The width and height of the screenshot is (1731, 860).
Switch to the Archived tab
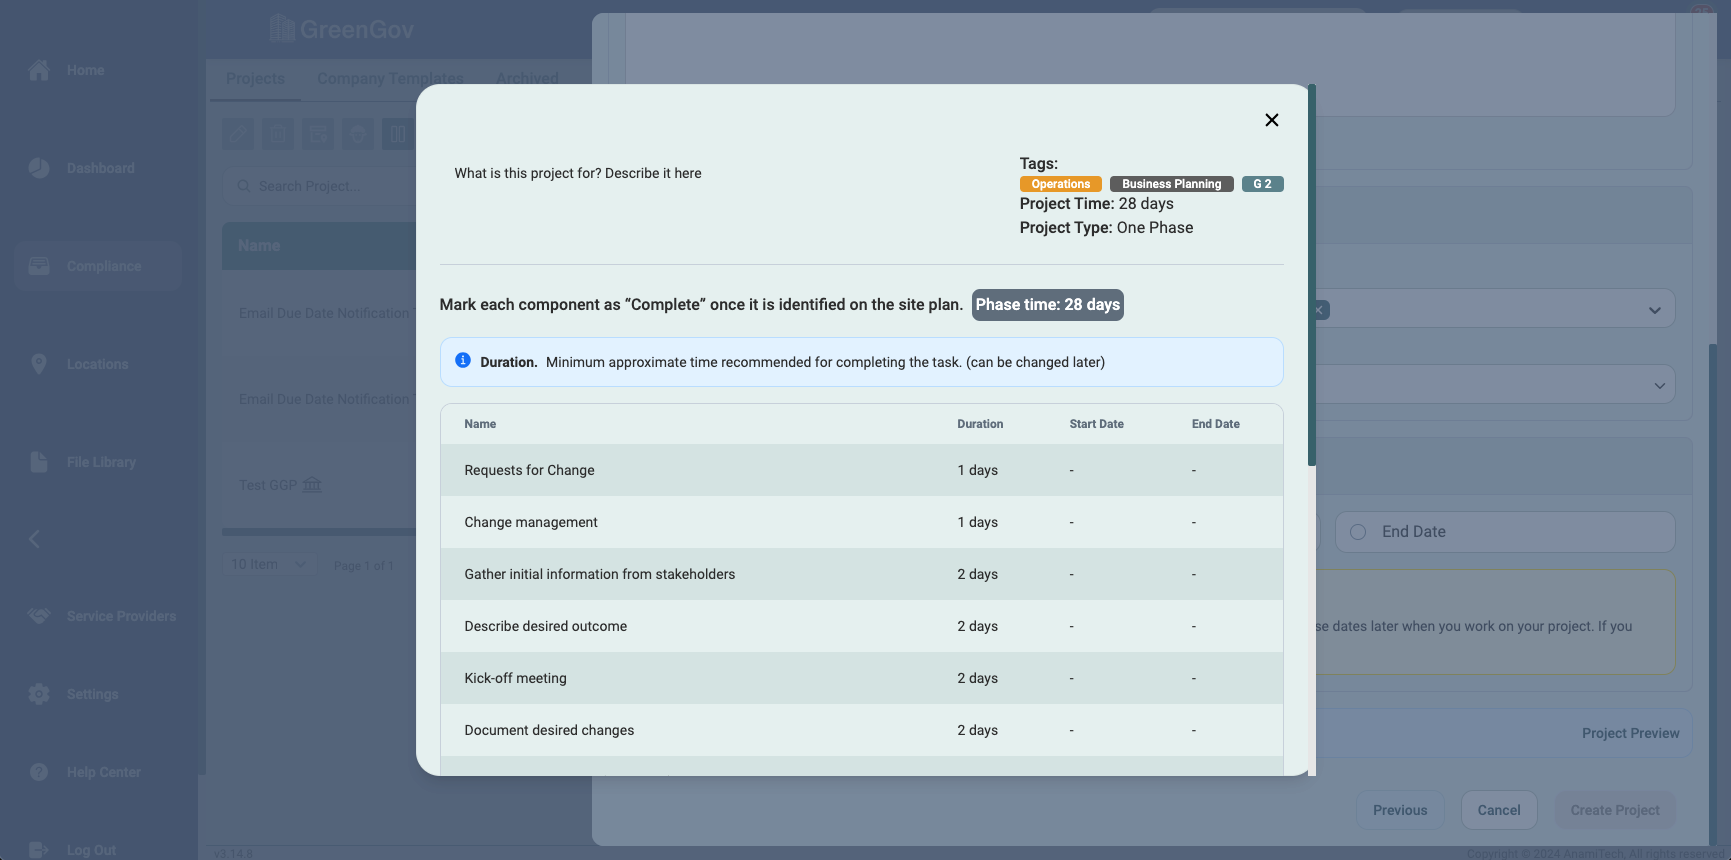tap(527, 79)
